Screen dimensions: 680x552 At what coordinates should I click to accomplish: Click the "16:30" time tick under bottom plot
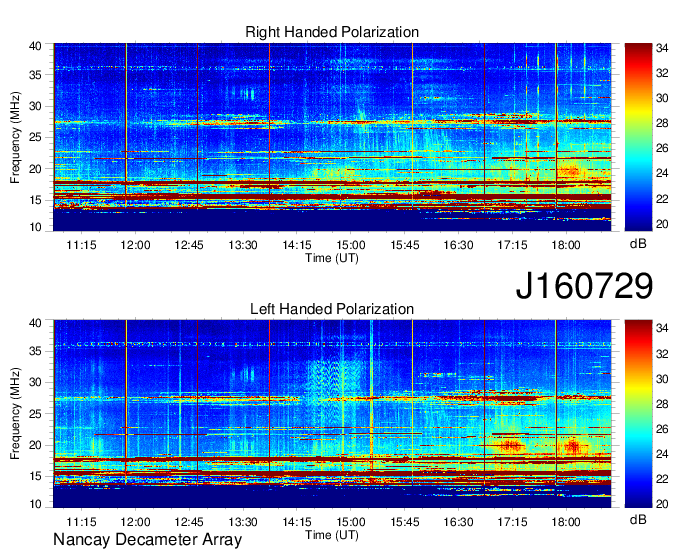[458, 522]
